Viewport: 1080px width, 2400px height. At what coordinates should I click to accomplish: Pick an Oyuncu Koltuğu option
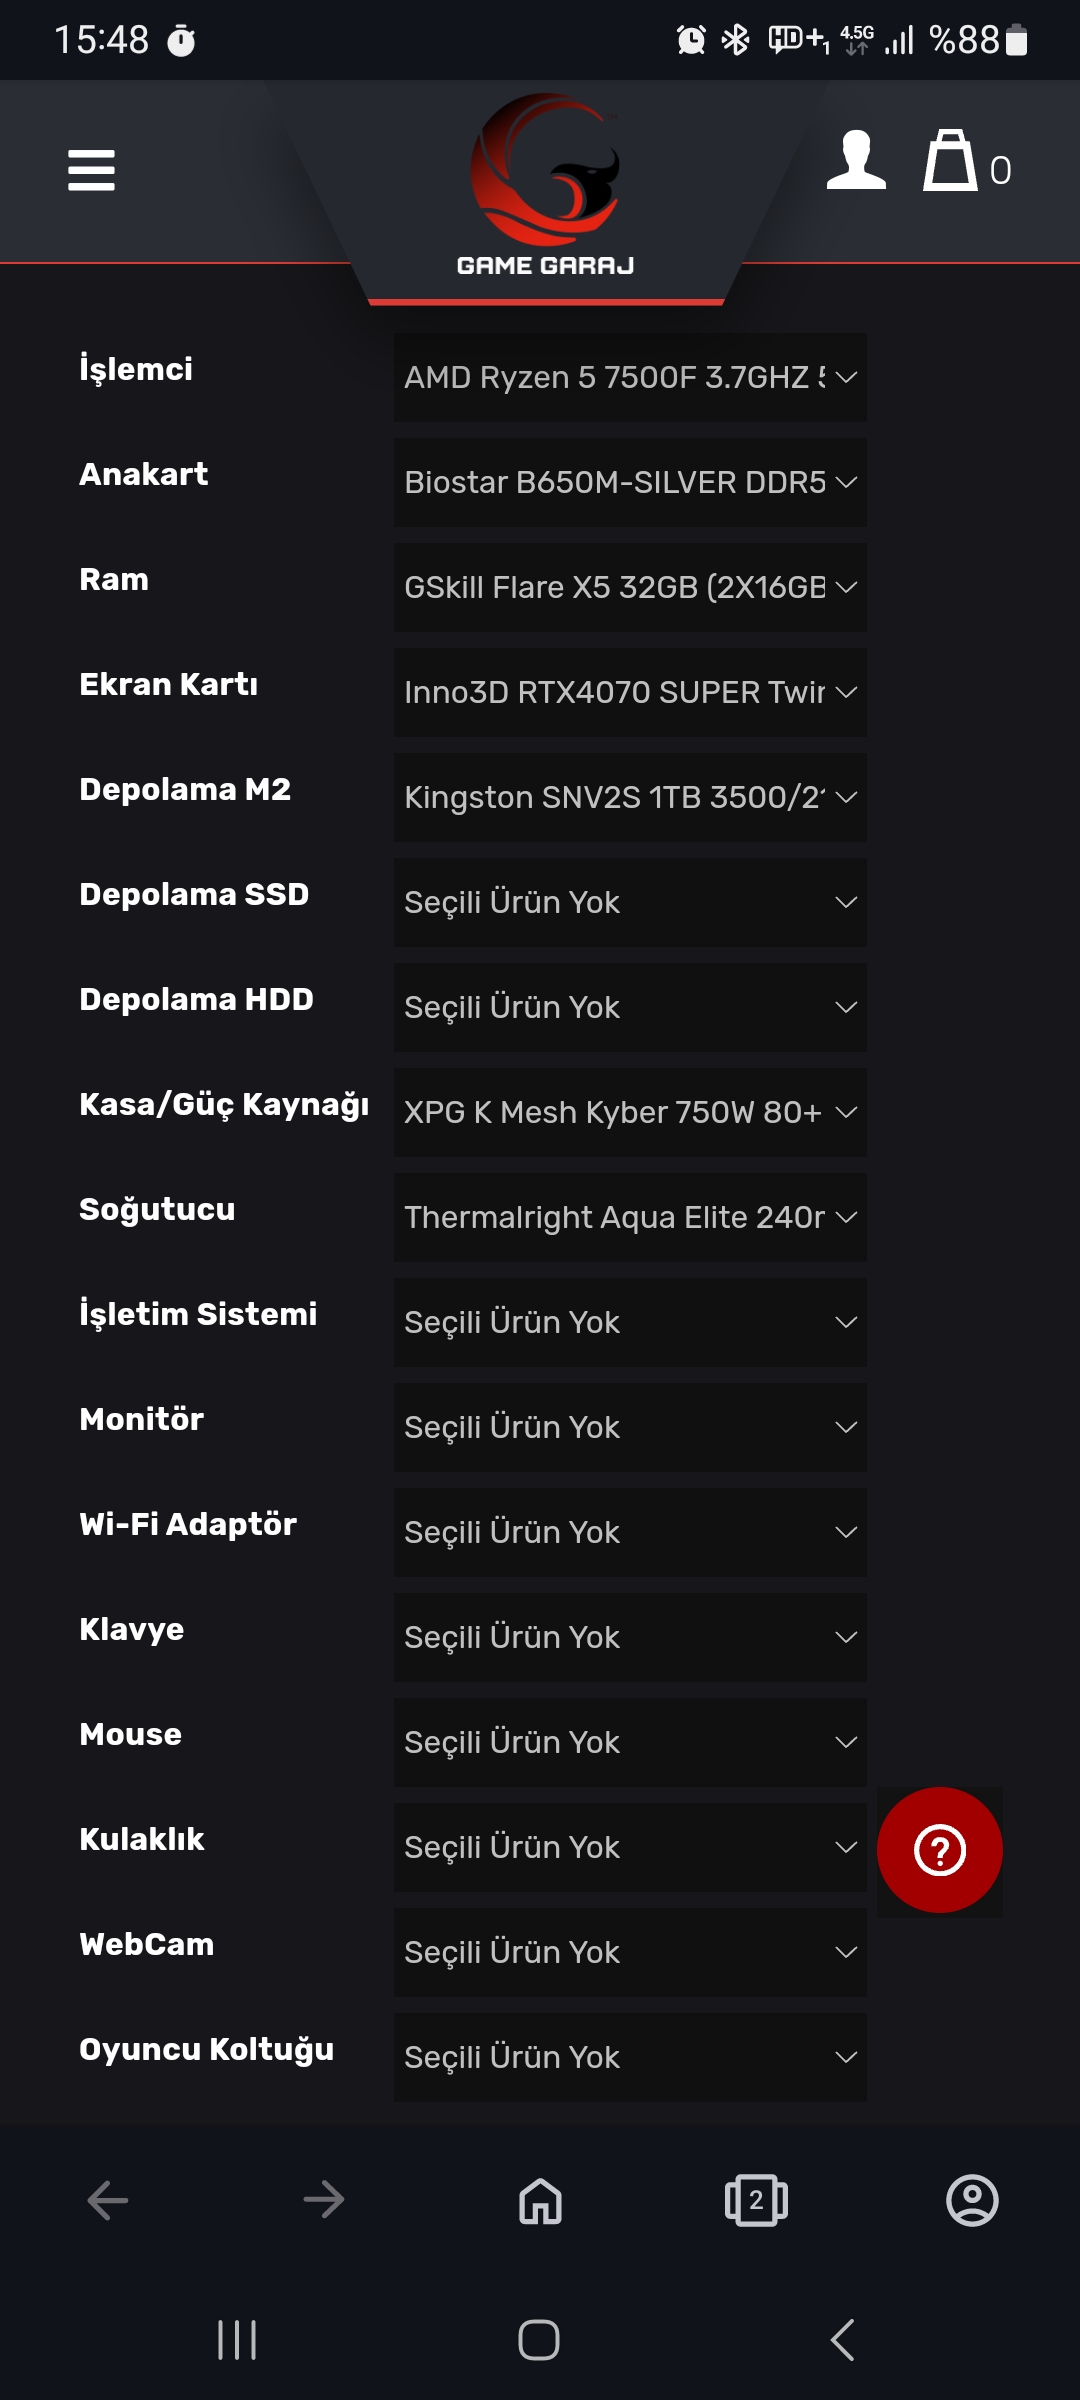coord(630,2057)
